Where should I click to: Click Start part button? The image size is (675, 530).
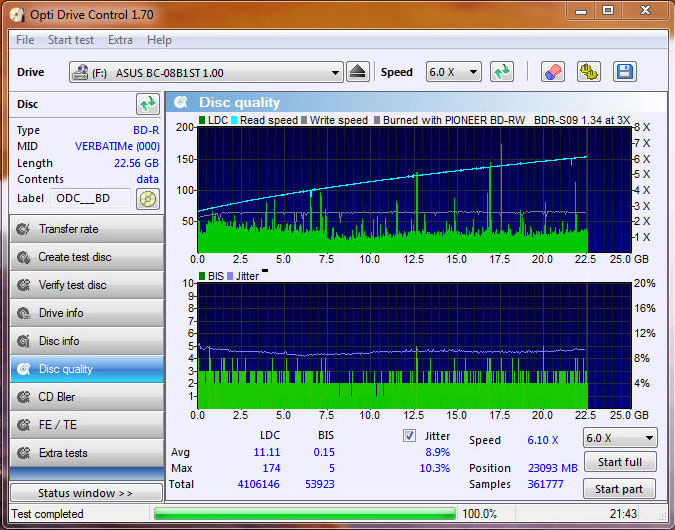619,489
